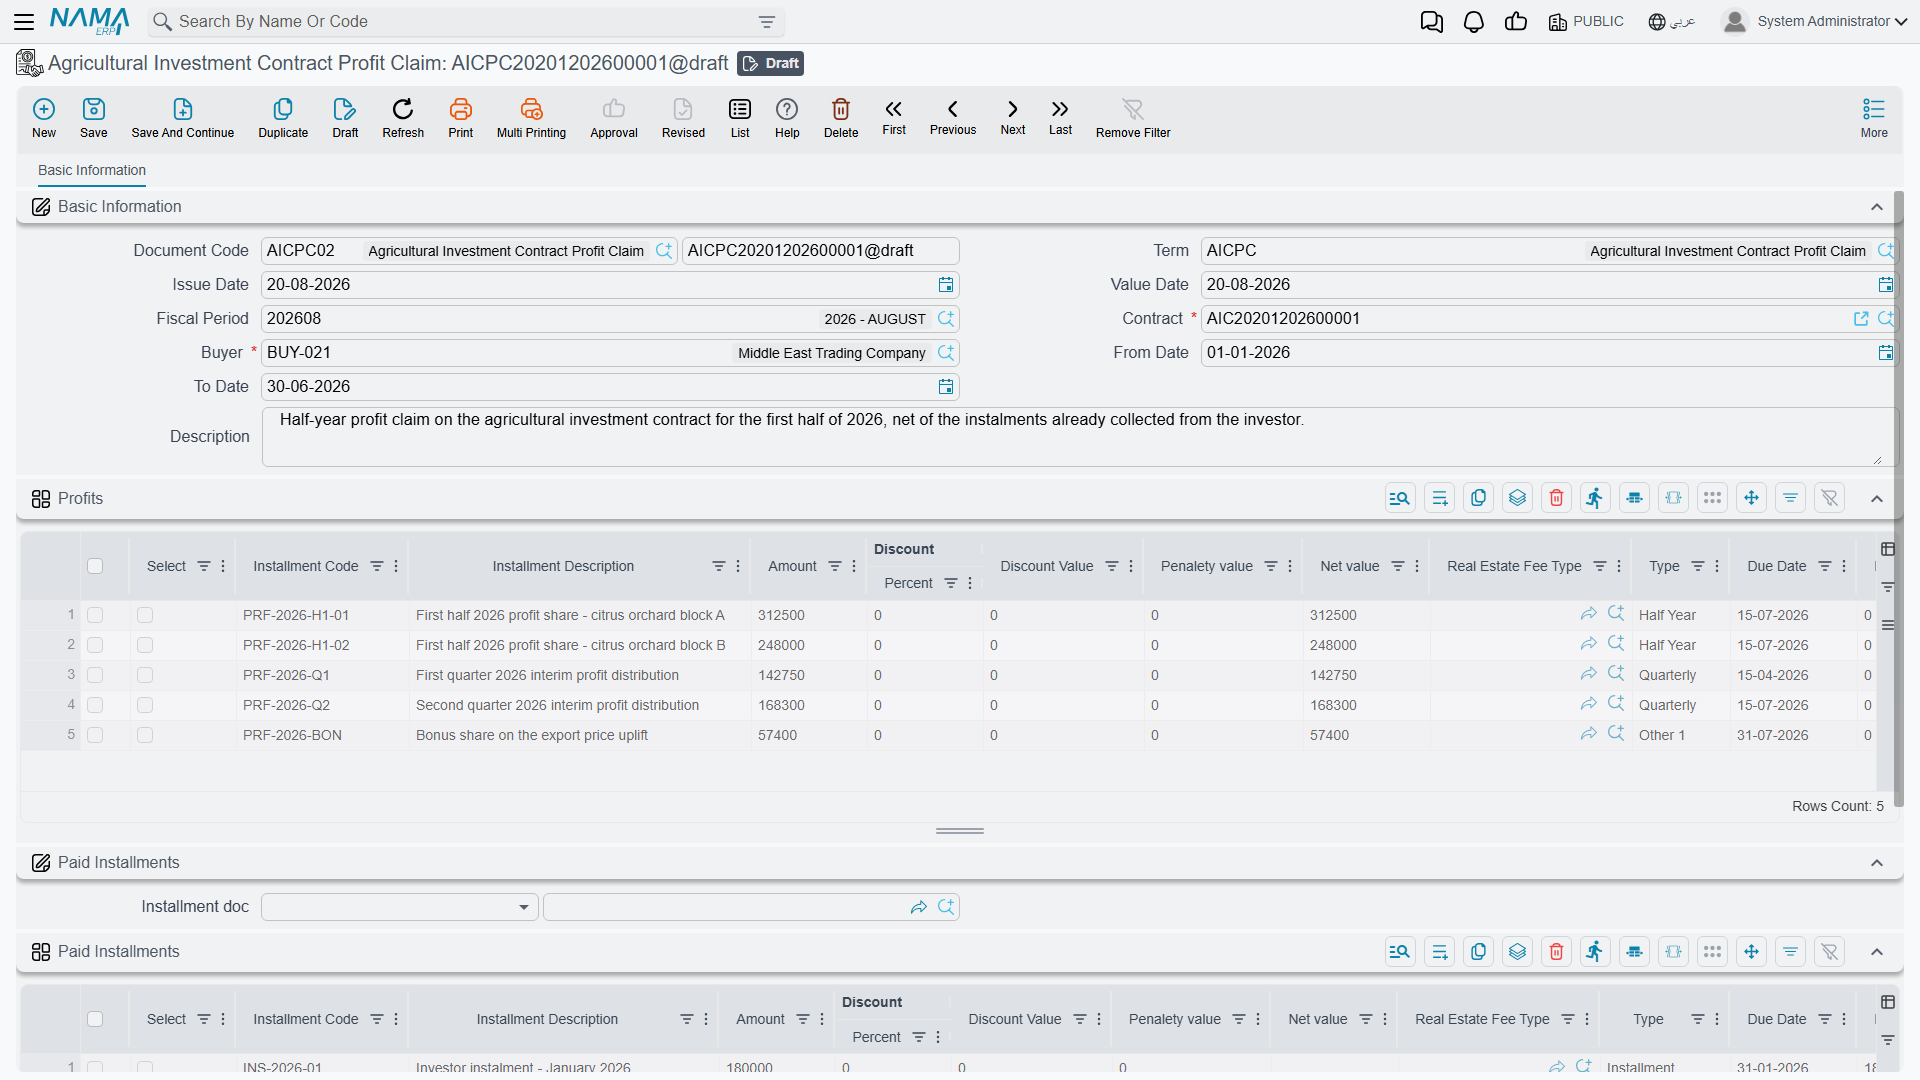Click the search by name field
This screenshot has width=1920, height=1080.
465,22
